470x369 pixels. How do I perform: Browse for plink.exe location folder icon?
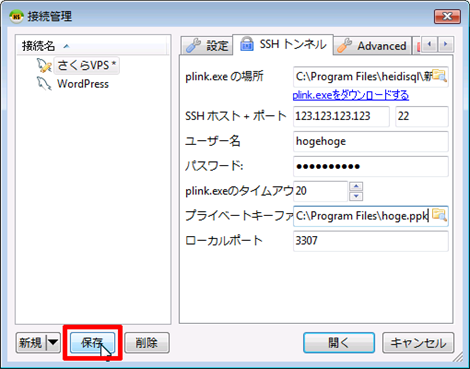(x=439, y=76)
